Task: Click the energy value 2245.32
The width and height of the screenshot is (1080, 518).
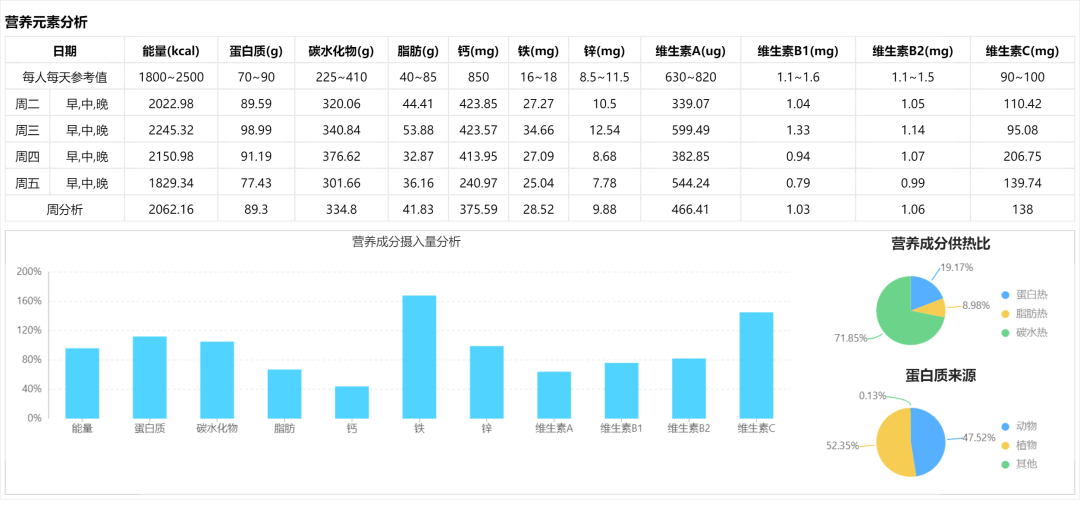Action: [x=171, y=130]
